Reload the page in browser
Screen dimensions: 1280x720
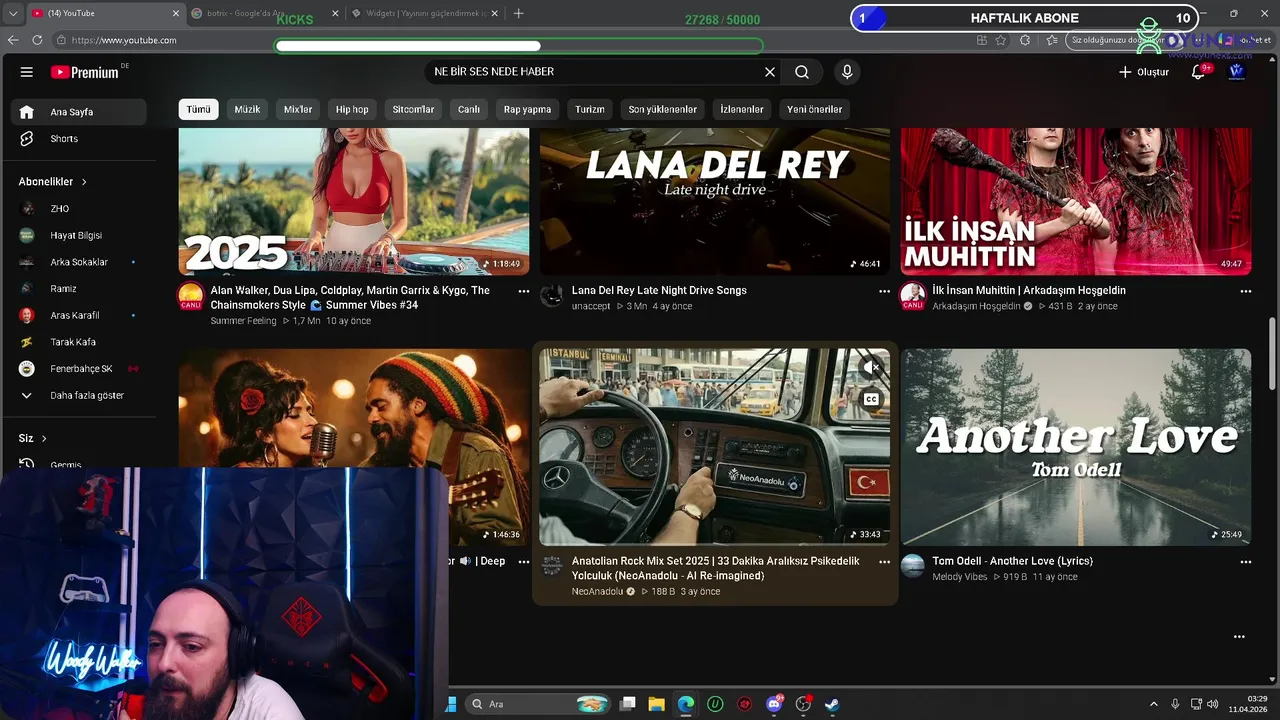click(x=37, y=40)
